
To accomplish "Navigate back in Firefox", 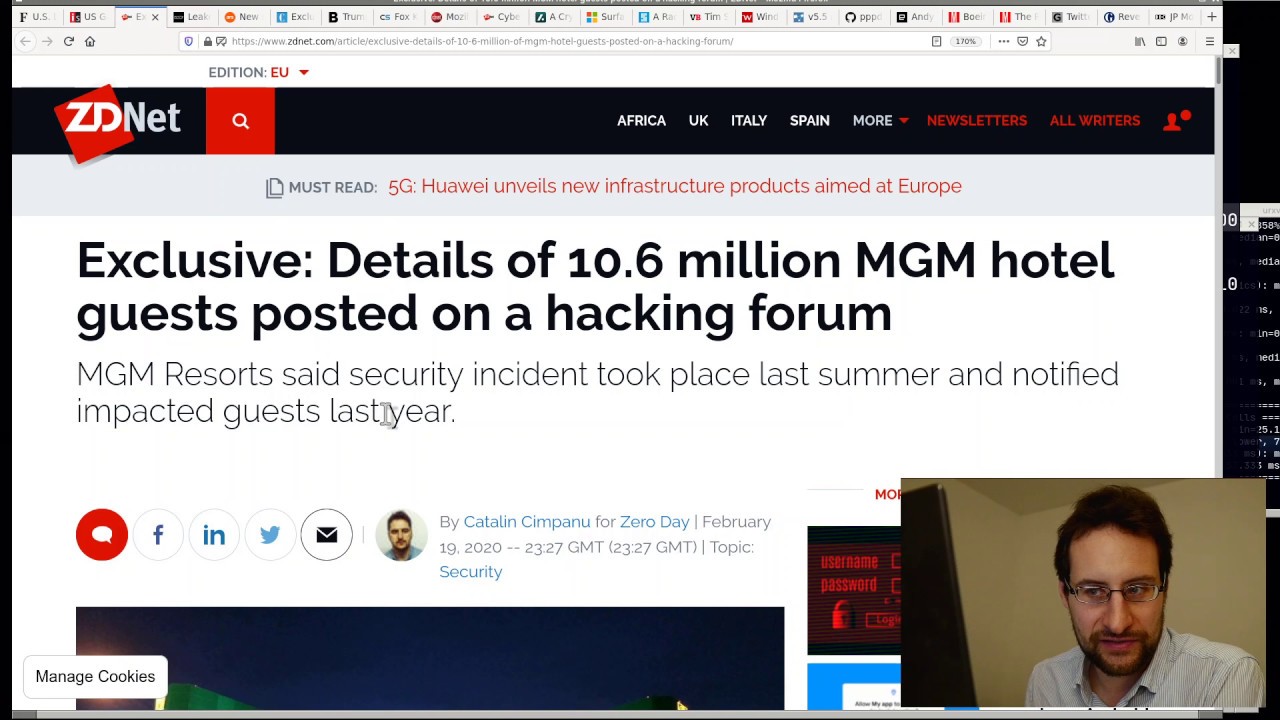I will [x=25, y=41].
